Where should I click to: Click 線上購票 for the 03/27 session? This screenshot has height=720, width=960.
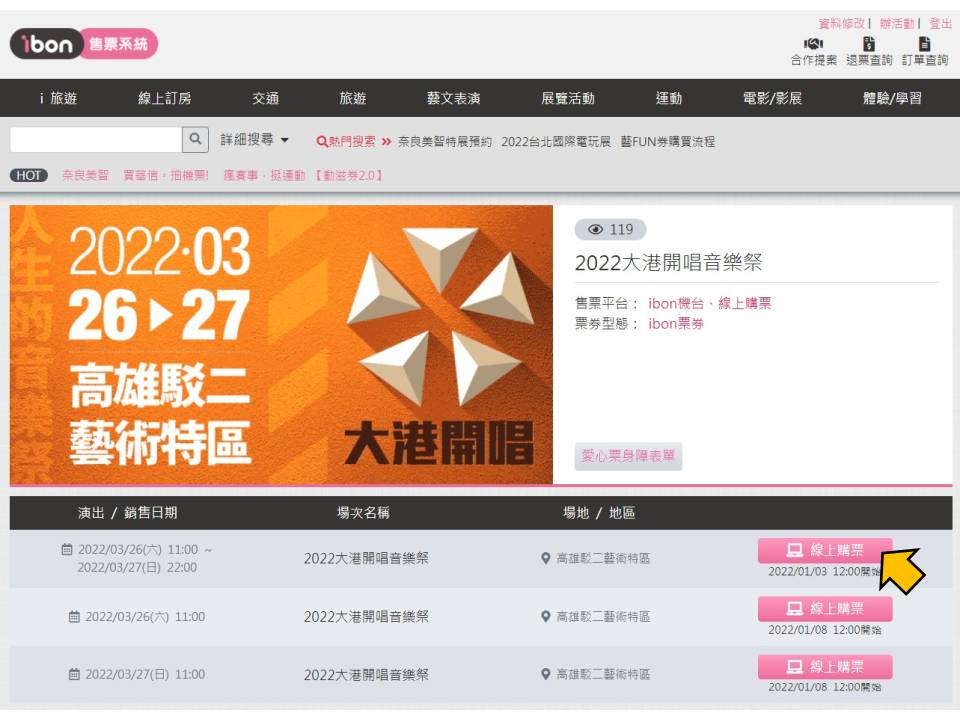click(825, 667)
